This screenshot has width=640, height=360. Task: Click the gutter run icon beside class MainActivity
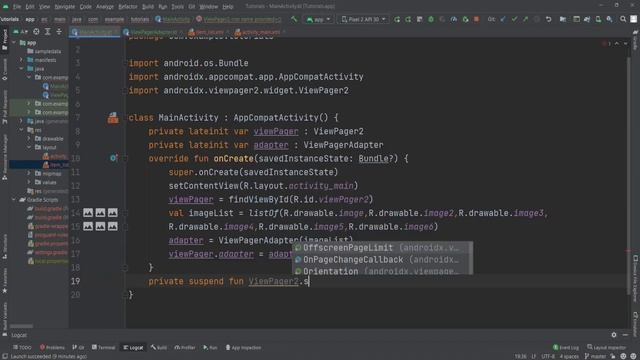(x=113, y=118)
